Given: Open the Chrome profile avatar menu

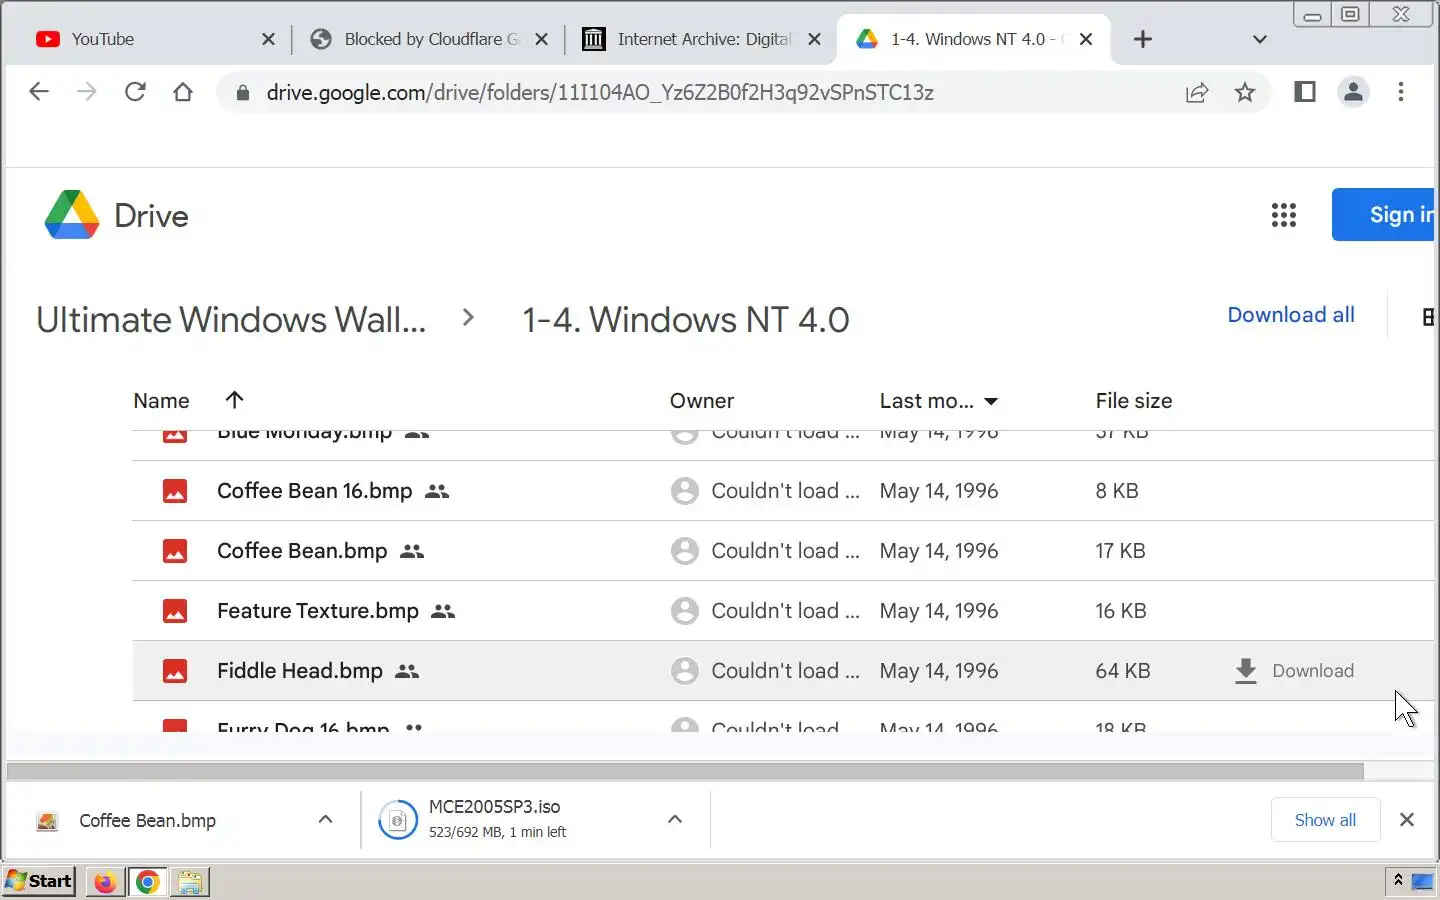Looking at the screenshot, I should [1353, 92].
